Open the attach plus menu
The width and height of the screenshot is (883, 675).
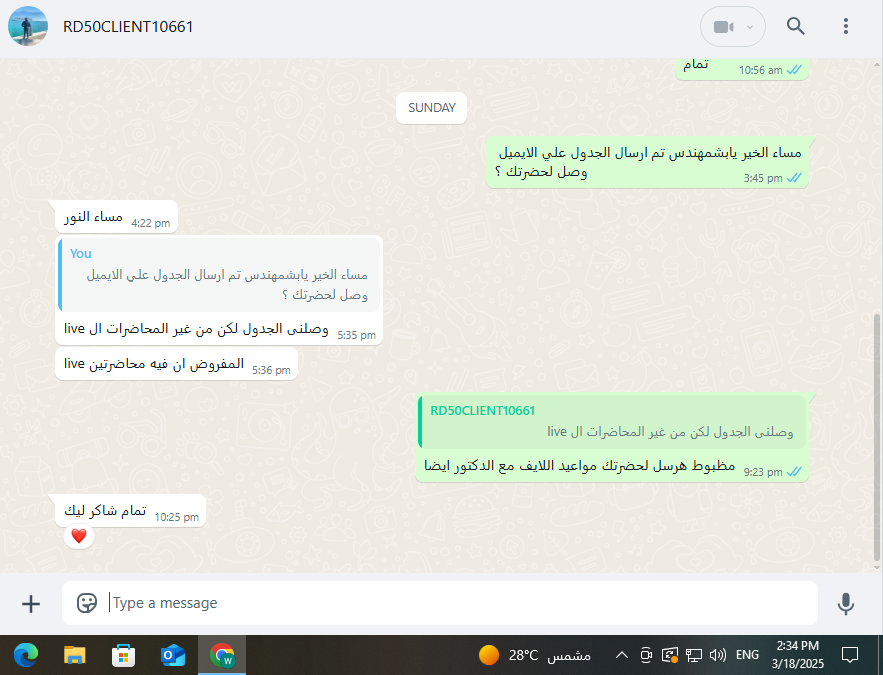click(x=31, y=604)
